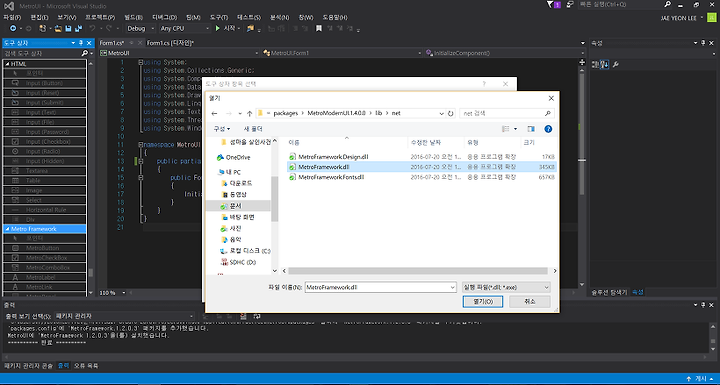720x385 pixels.
Task: Pin the Toolbox panel with the pushpin icon
Action: [81, 43]
